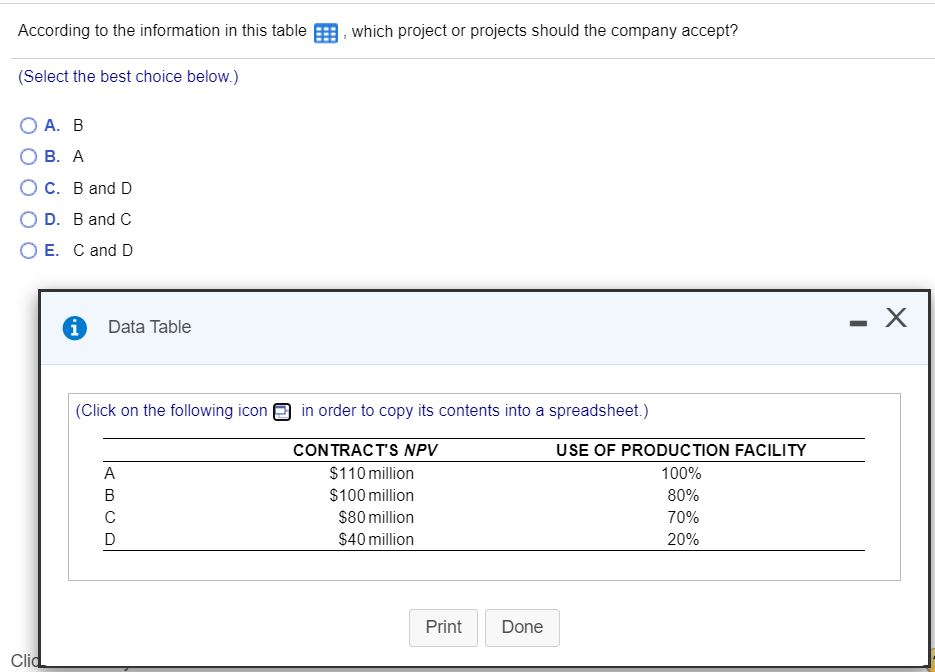
Task: Click the Select the best choice text
Action: [126, 76]
